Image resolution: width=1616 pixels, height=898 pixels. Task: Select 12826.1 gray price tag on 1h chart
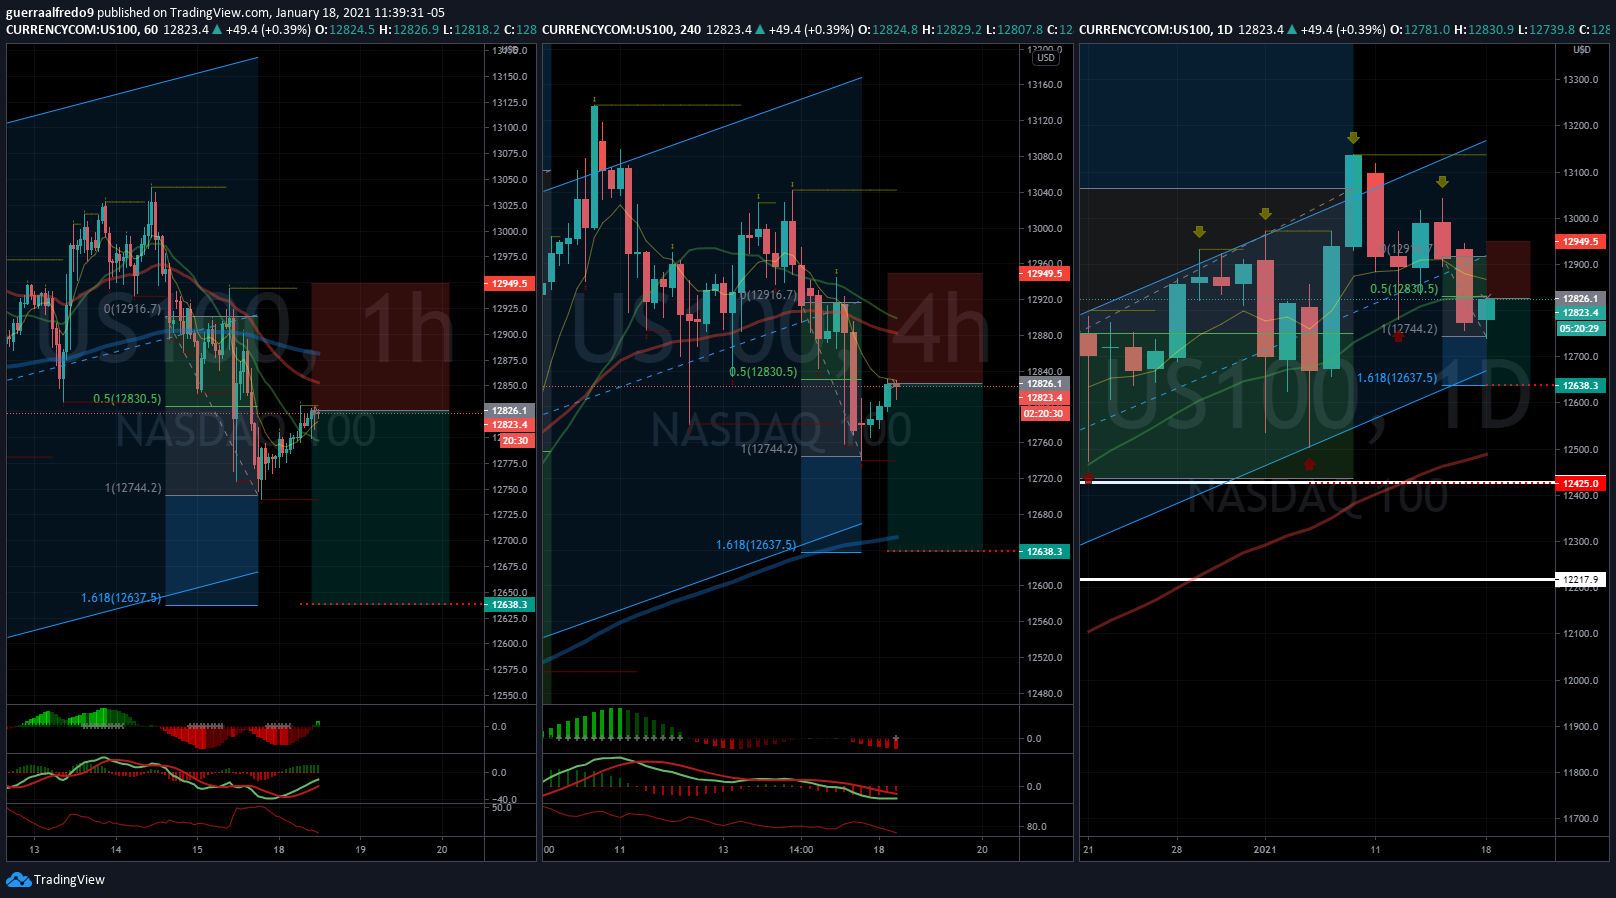[x=509, y=411]
